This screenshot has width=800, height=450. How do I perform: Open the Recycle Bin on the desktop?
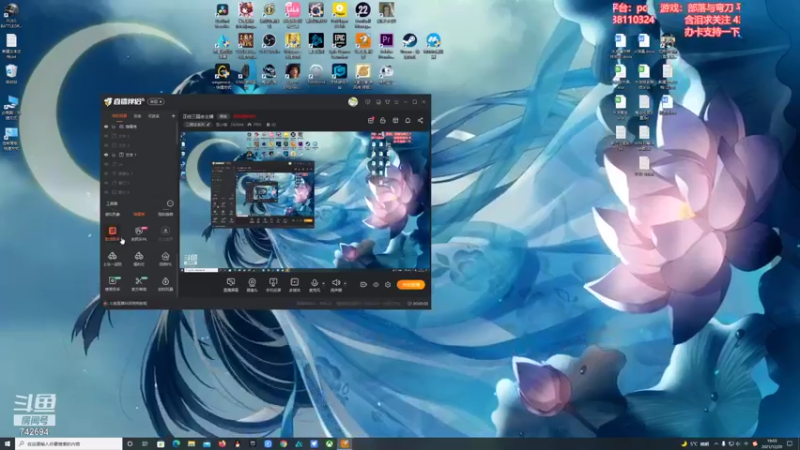tap(11, 73)
